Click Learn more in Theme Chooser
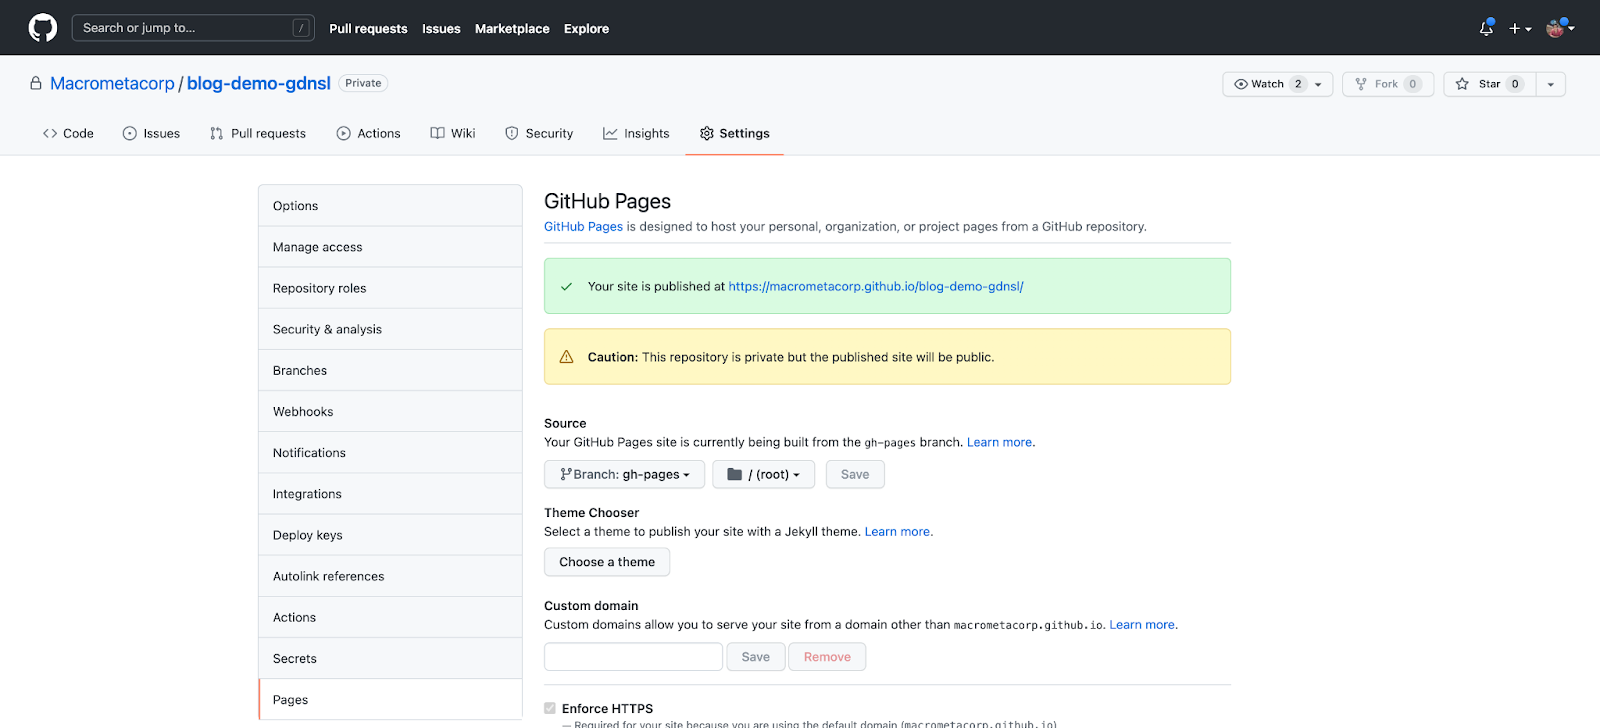The image size is (1600, 728). [x=897, y=531]
